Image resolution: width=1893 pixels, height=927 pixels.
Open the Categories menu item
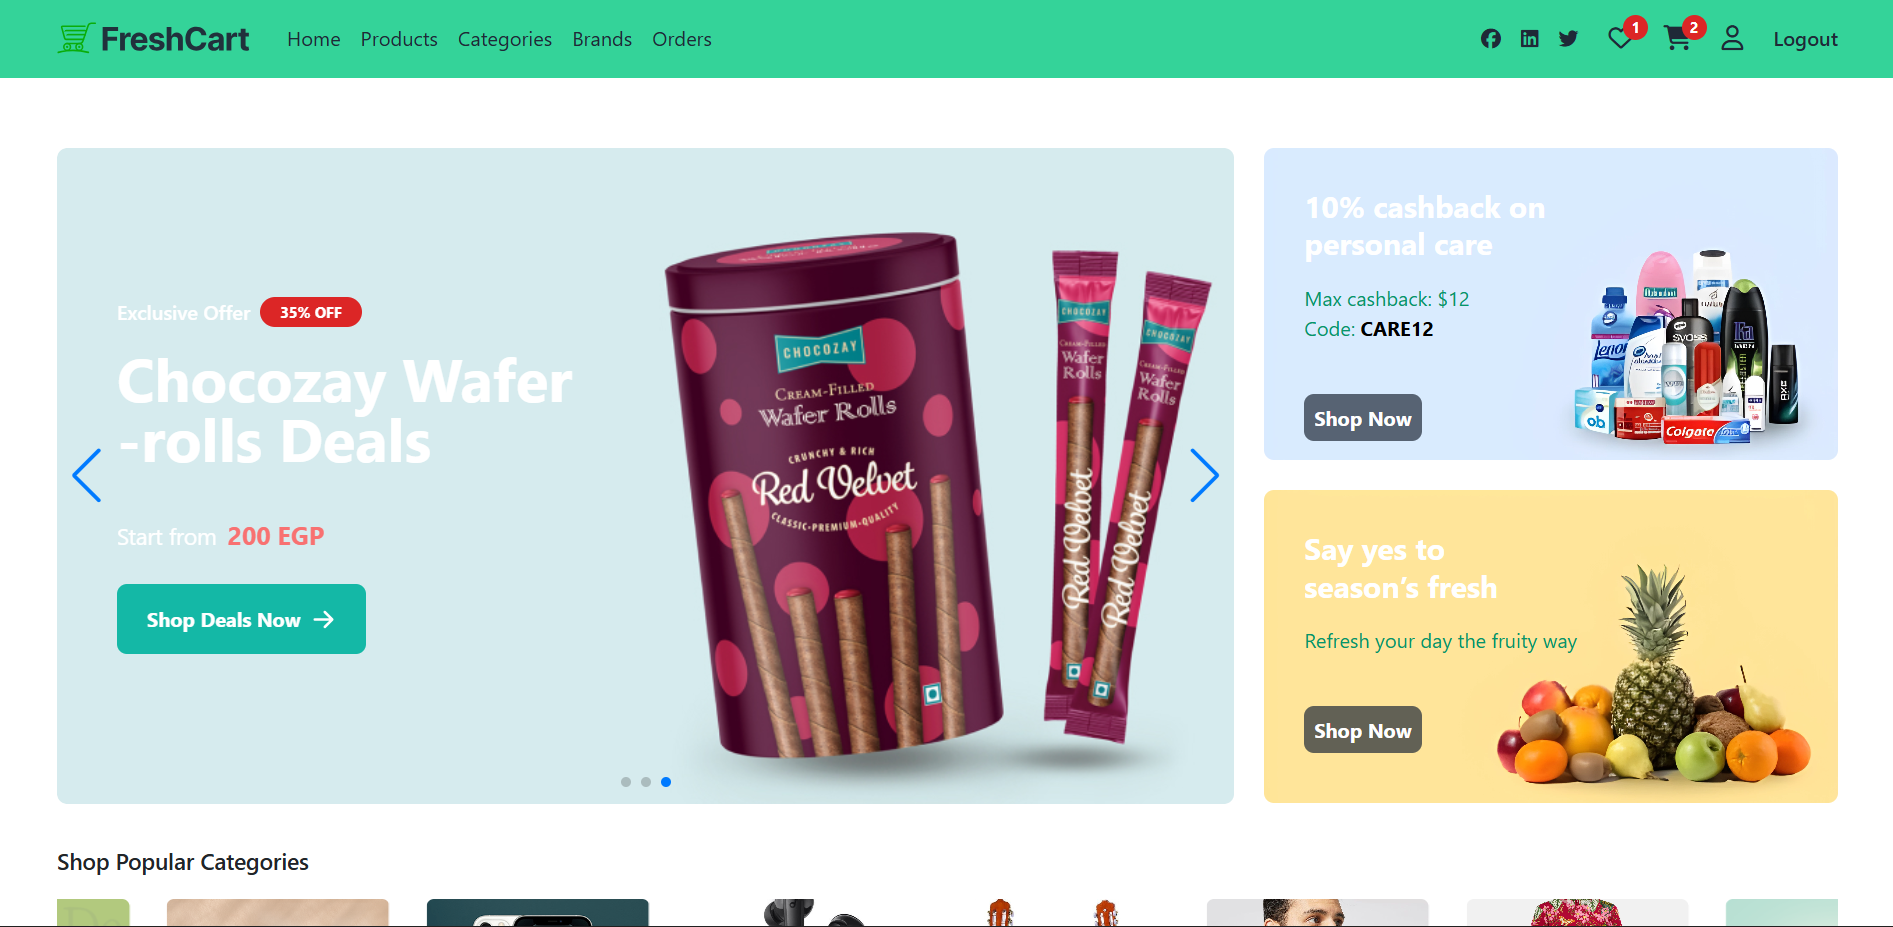[505, 39]
